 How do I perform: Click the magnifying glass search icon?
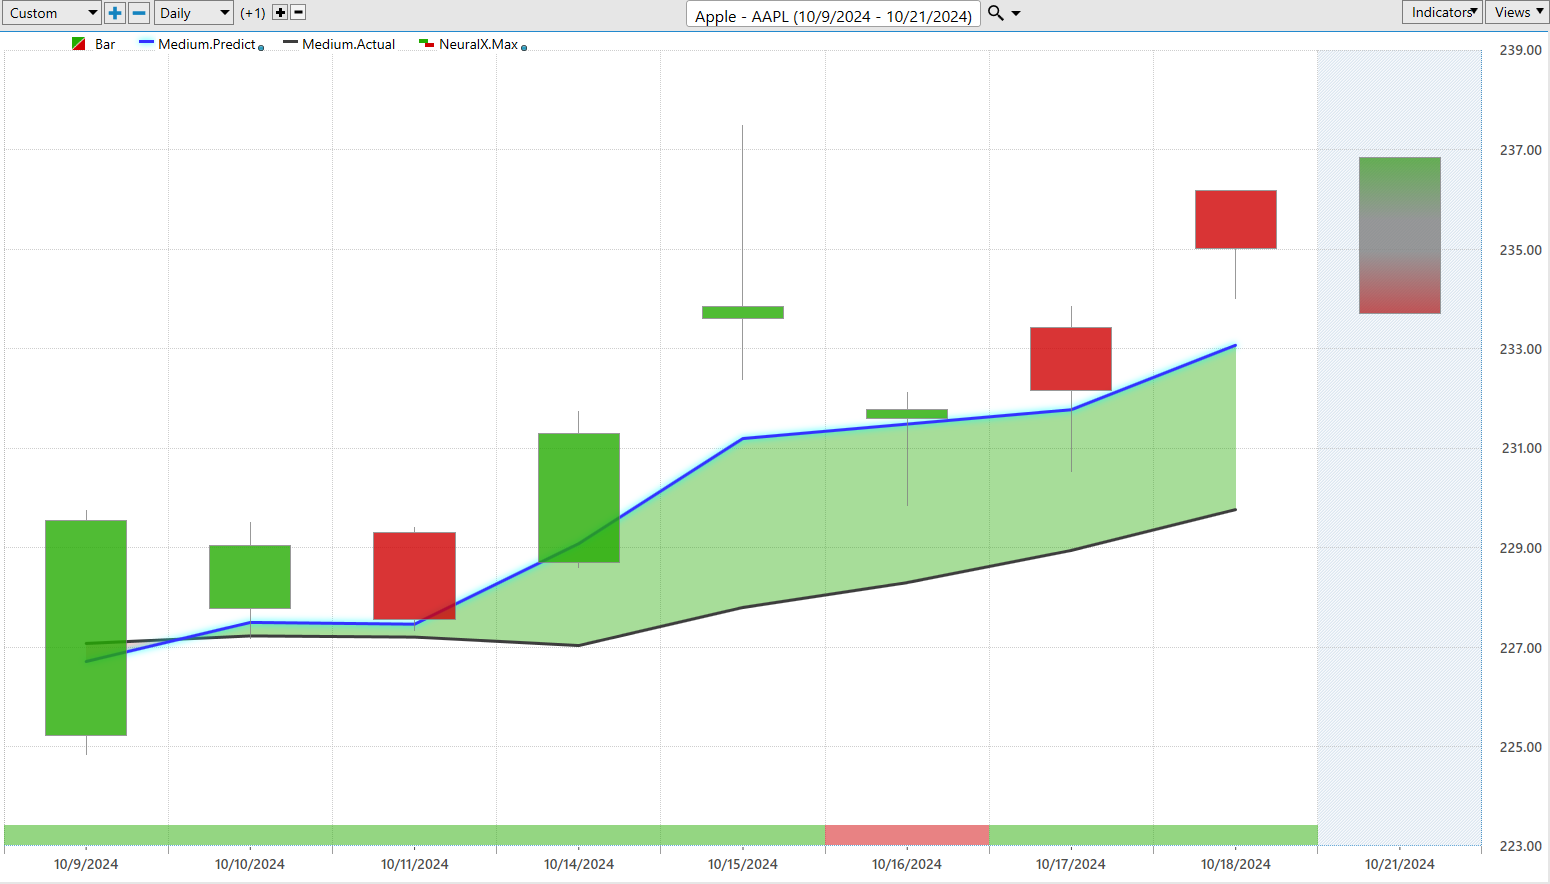(x=995, y=13)
